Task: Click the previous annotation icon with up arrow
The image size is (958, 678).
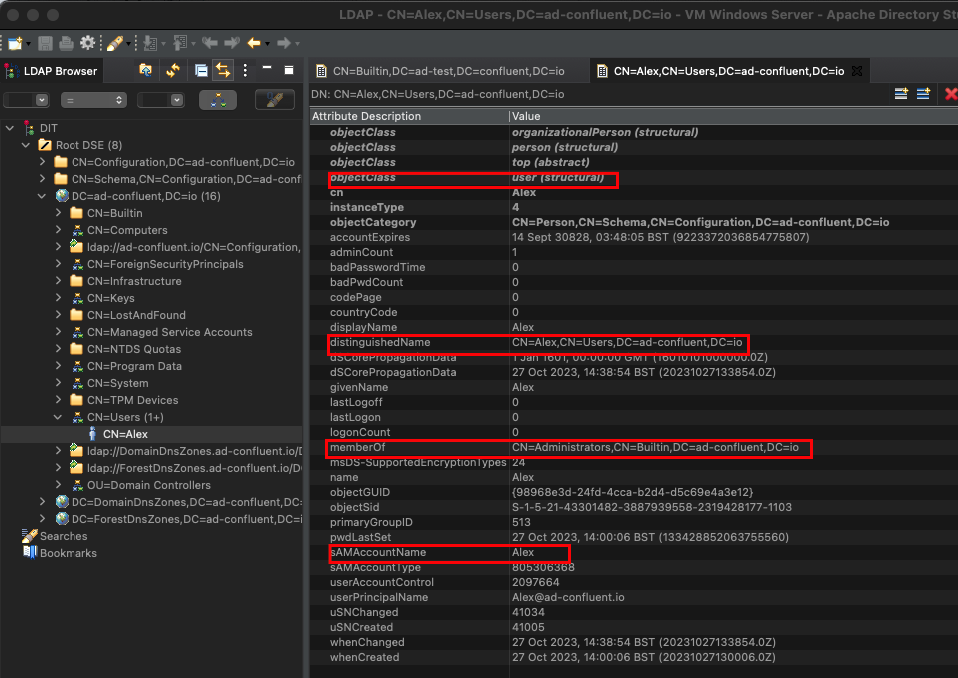Action: 180,43
